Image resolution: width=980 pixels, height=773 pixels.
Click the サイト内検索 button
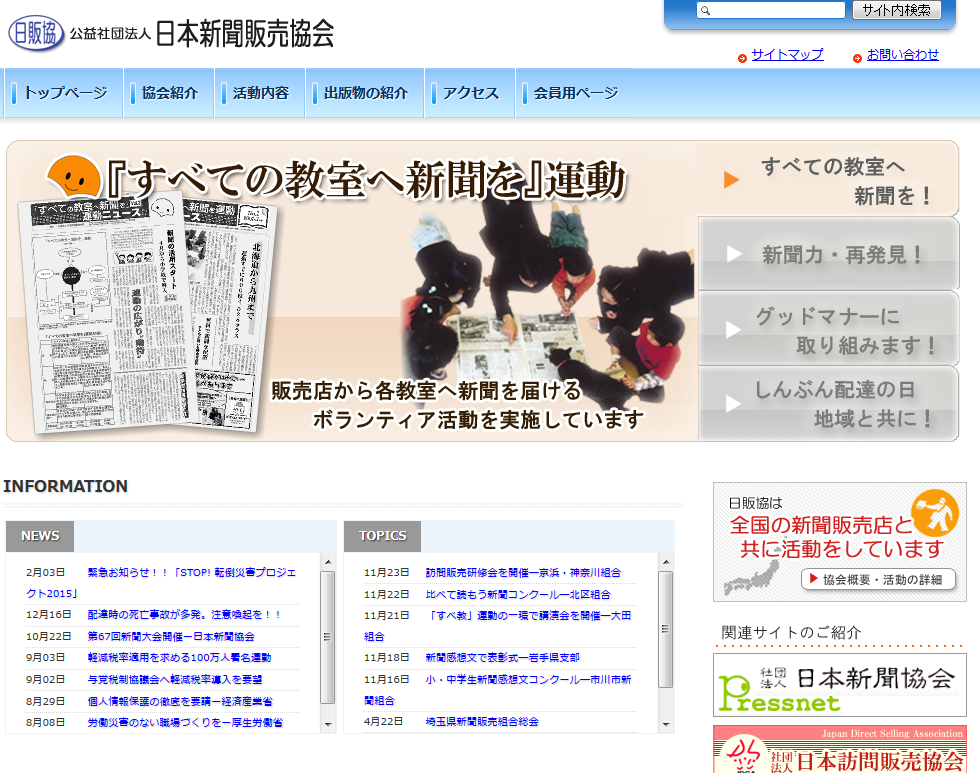[x=896, y=10]
